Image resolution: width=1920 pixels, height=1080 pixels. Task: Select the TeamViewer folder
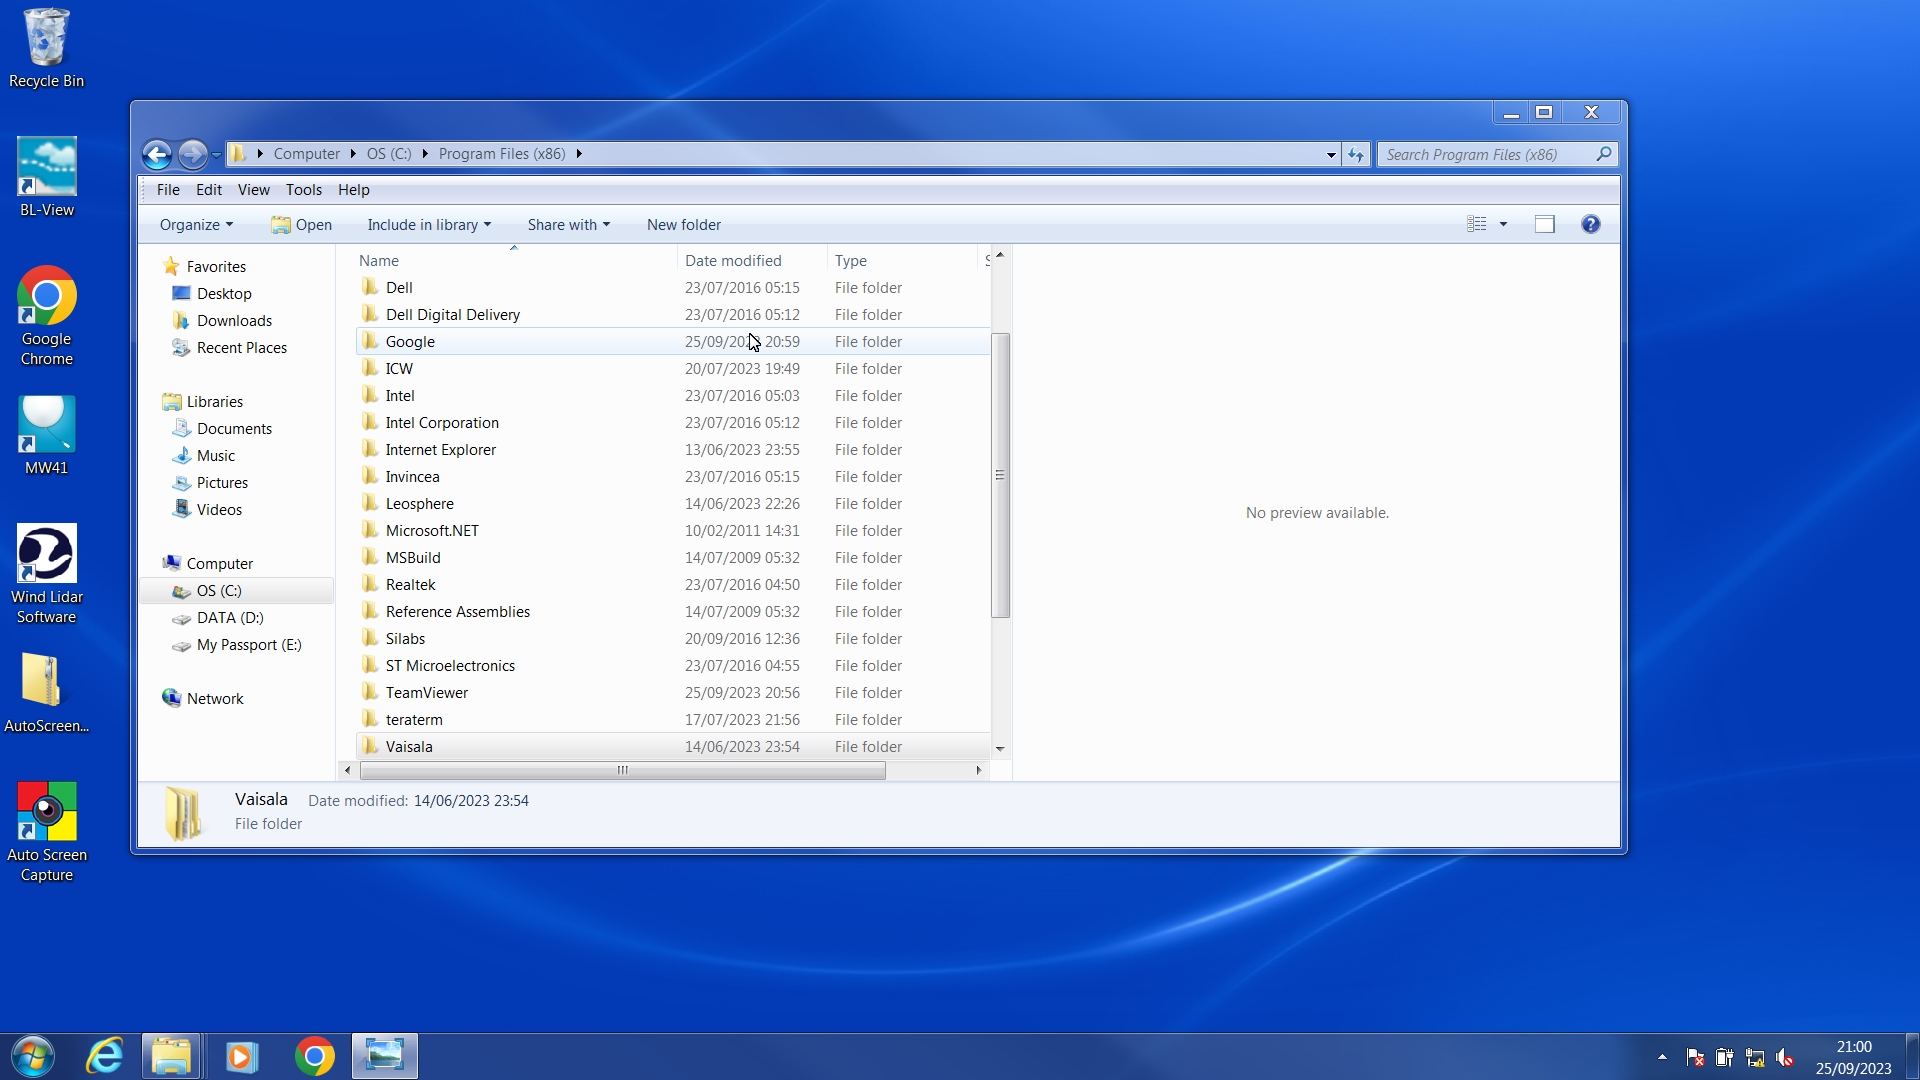(426, 692)
